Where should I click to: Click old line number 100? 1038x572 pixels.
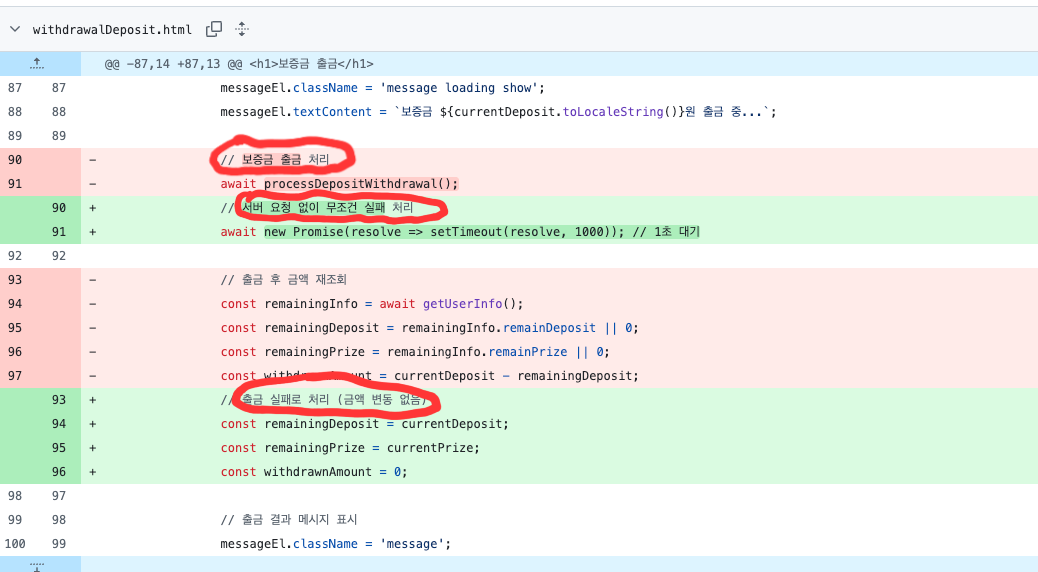[x=15, y=544]
